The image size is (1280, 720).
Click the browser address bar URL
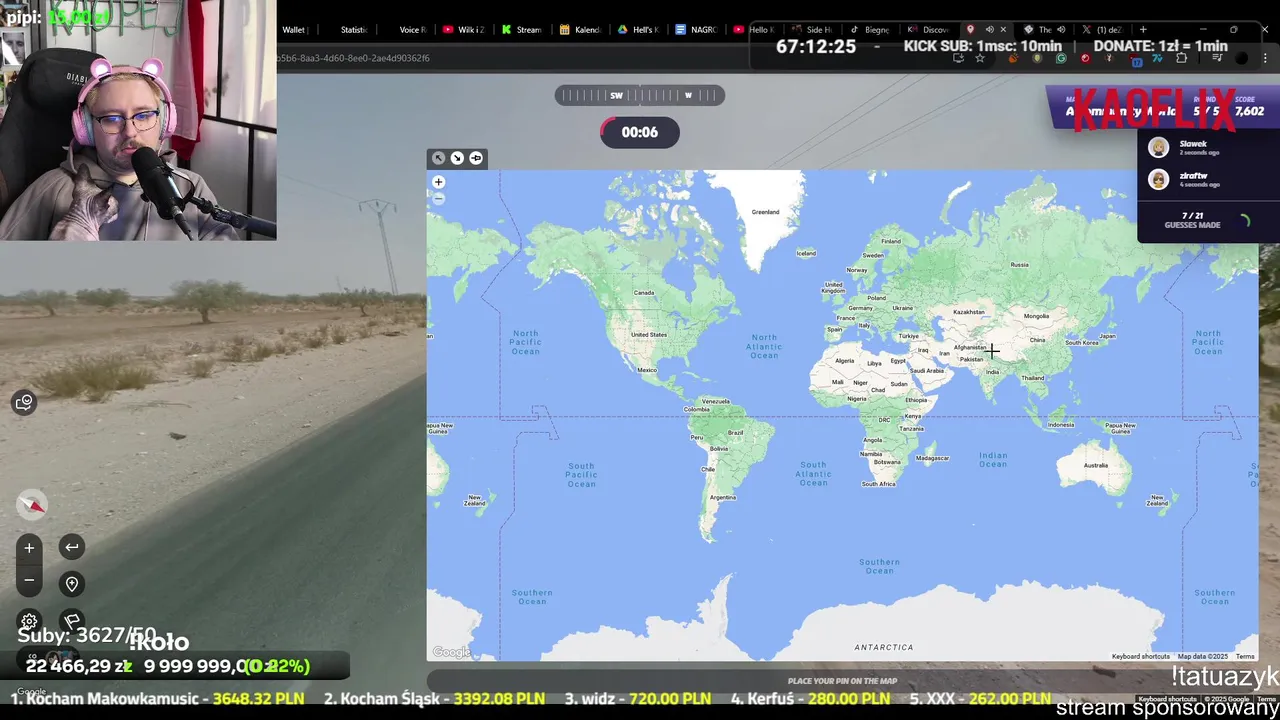click(353, 58)
